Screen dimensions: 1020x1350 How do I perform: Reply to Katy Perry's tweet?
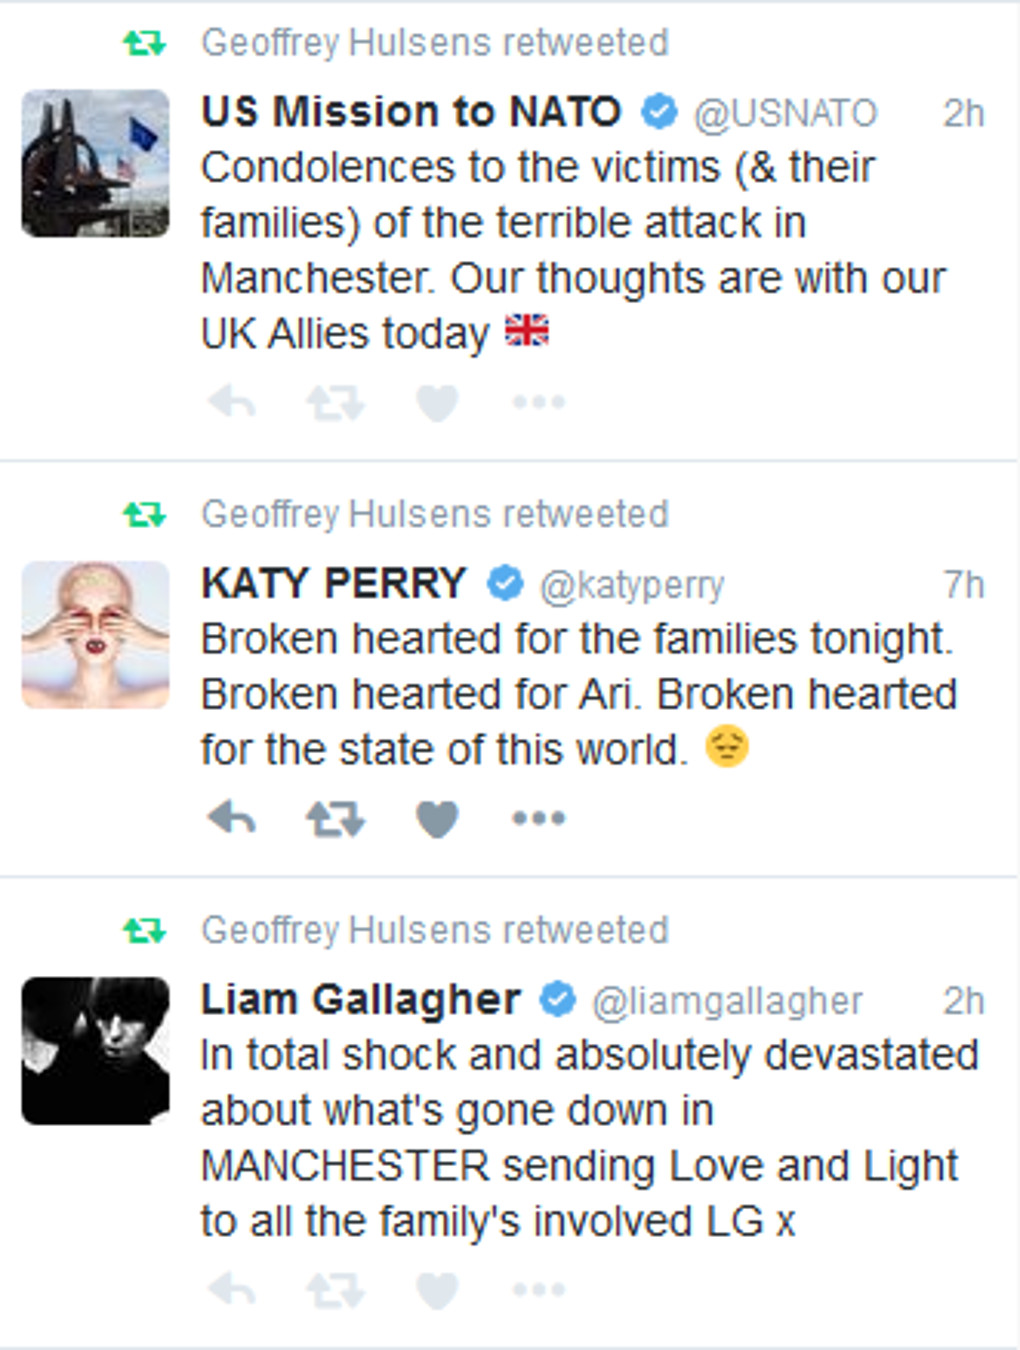pyautogui.click(x=232, y=819)
